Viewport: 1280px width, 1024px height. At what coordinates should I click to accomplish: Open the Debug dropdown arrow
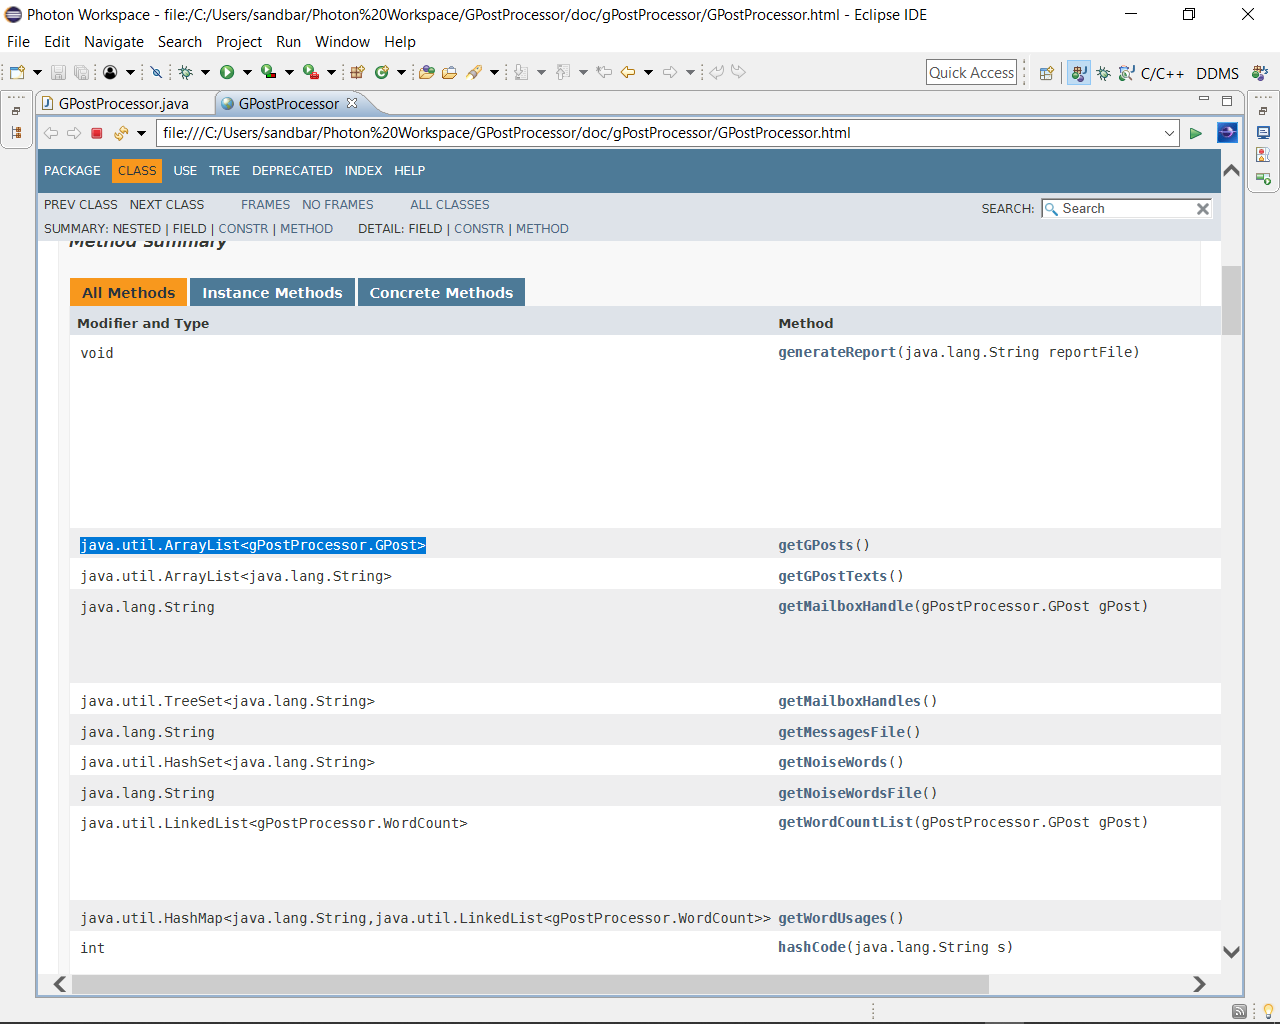tap(205, 72)
